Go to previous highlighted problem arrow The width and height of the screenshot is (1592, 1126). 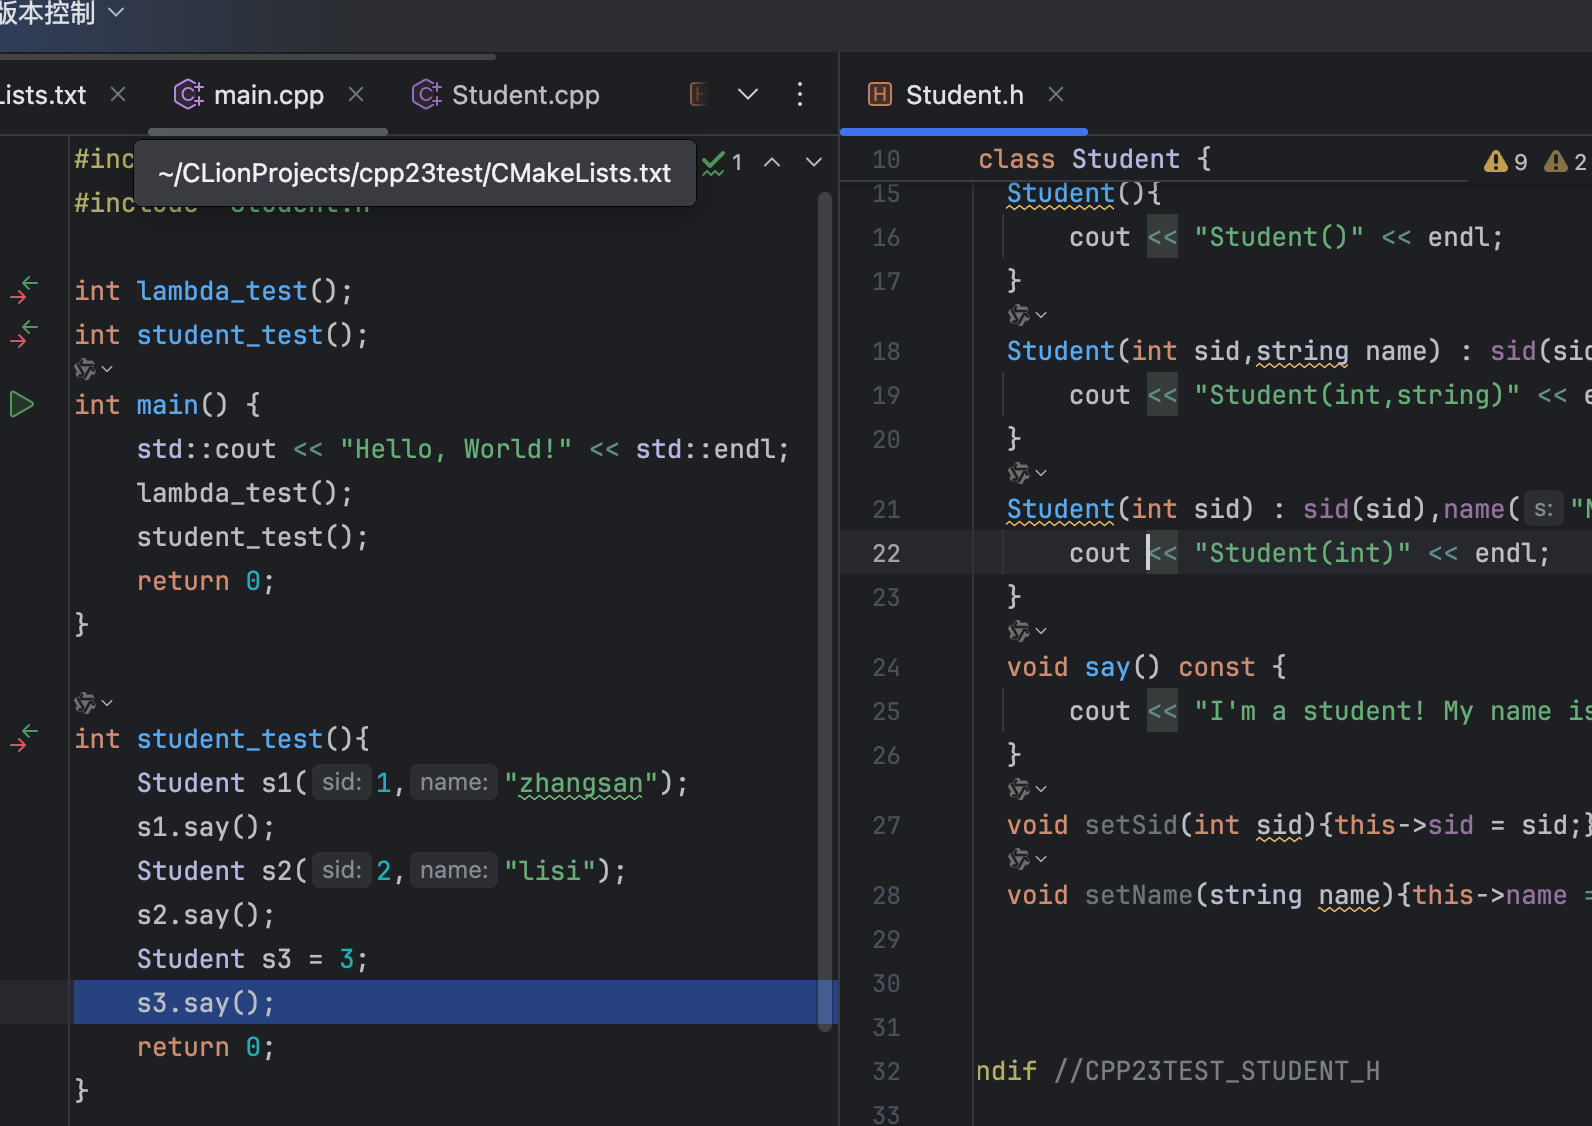pyautogui.click(x=772, y=162)
